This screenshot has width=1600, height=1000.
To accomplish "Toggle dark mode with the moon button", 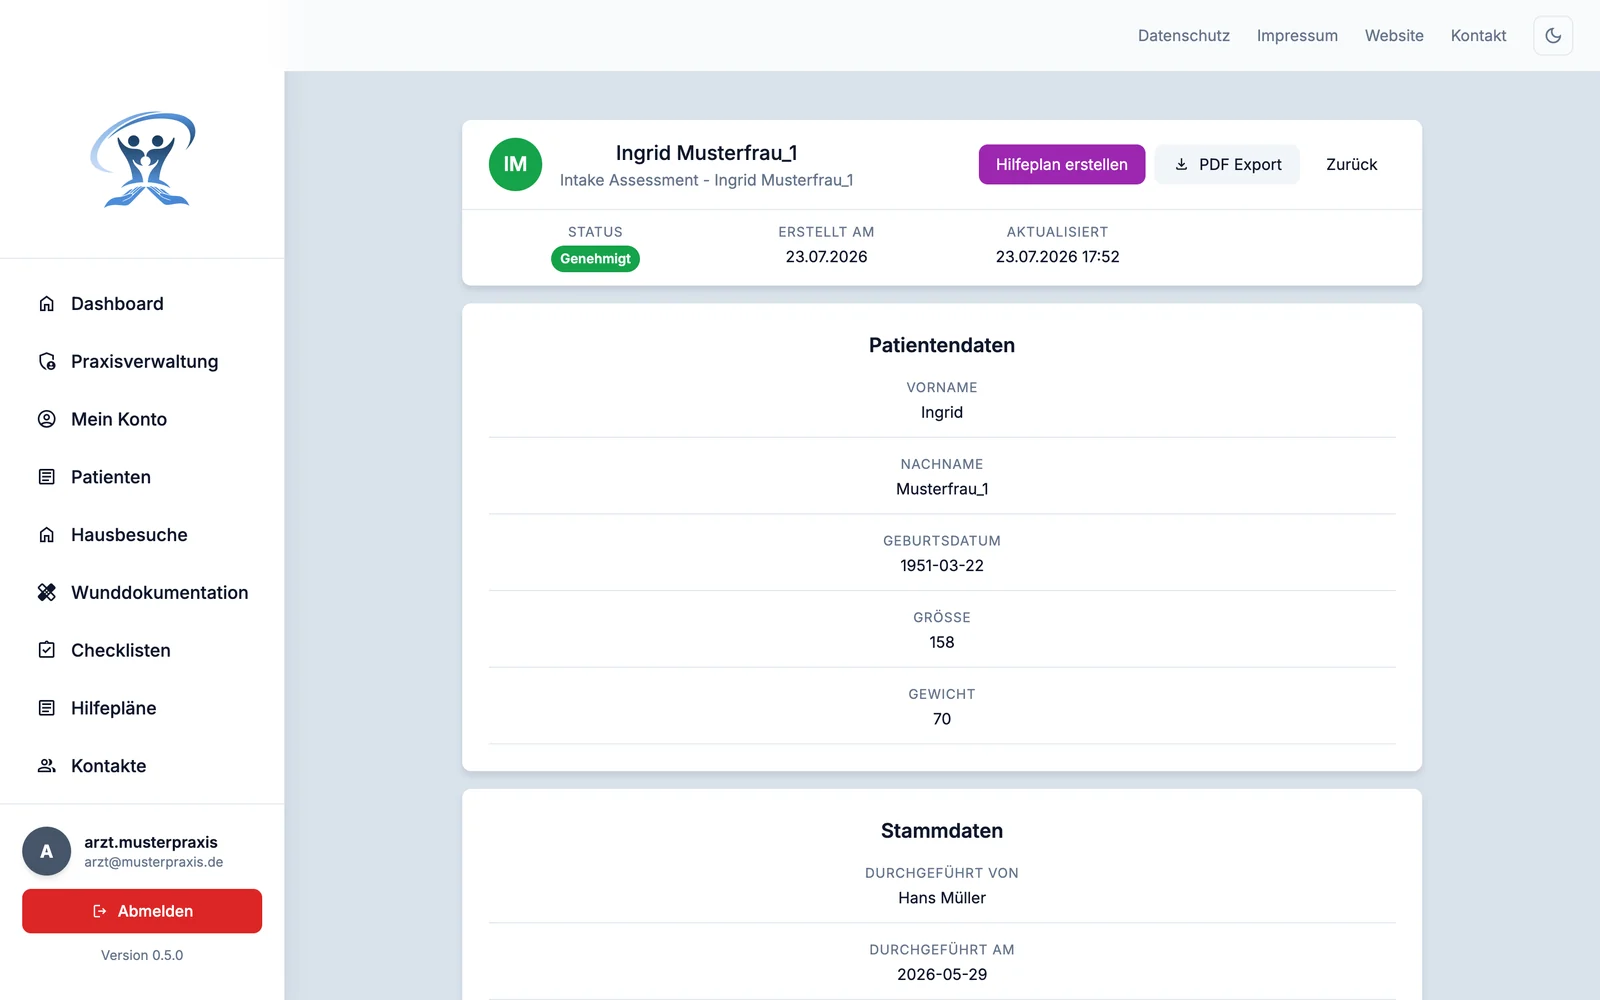I will pos(1553,35).
